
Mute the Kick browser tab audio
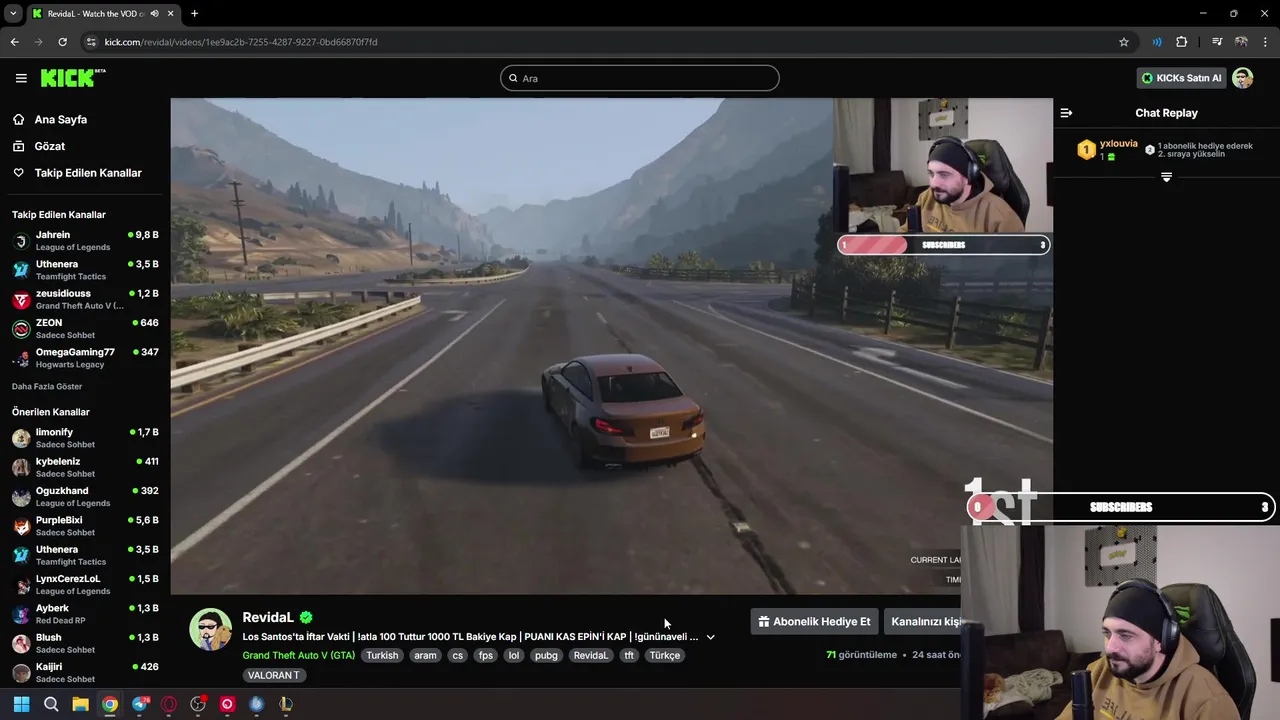pyautogui.click(x=154, y=13)
